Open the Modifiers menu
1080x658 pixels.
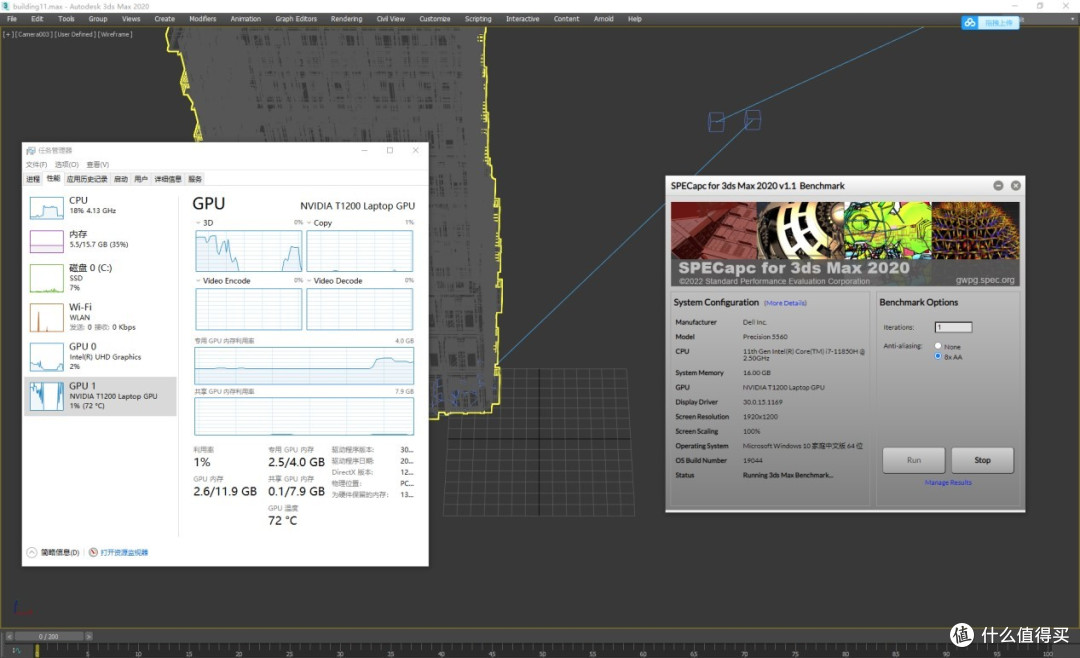point(202,19)
